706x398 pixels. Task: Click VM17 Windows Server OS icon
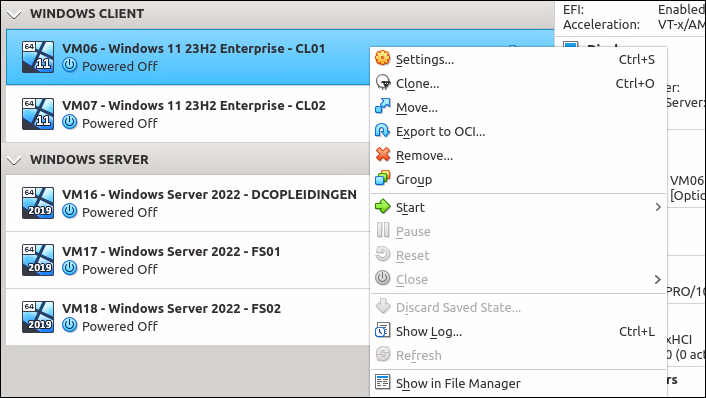pos(38,260)
